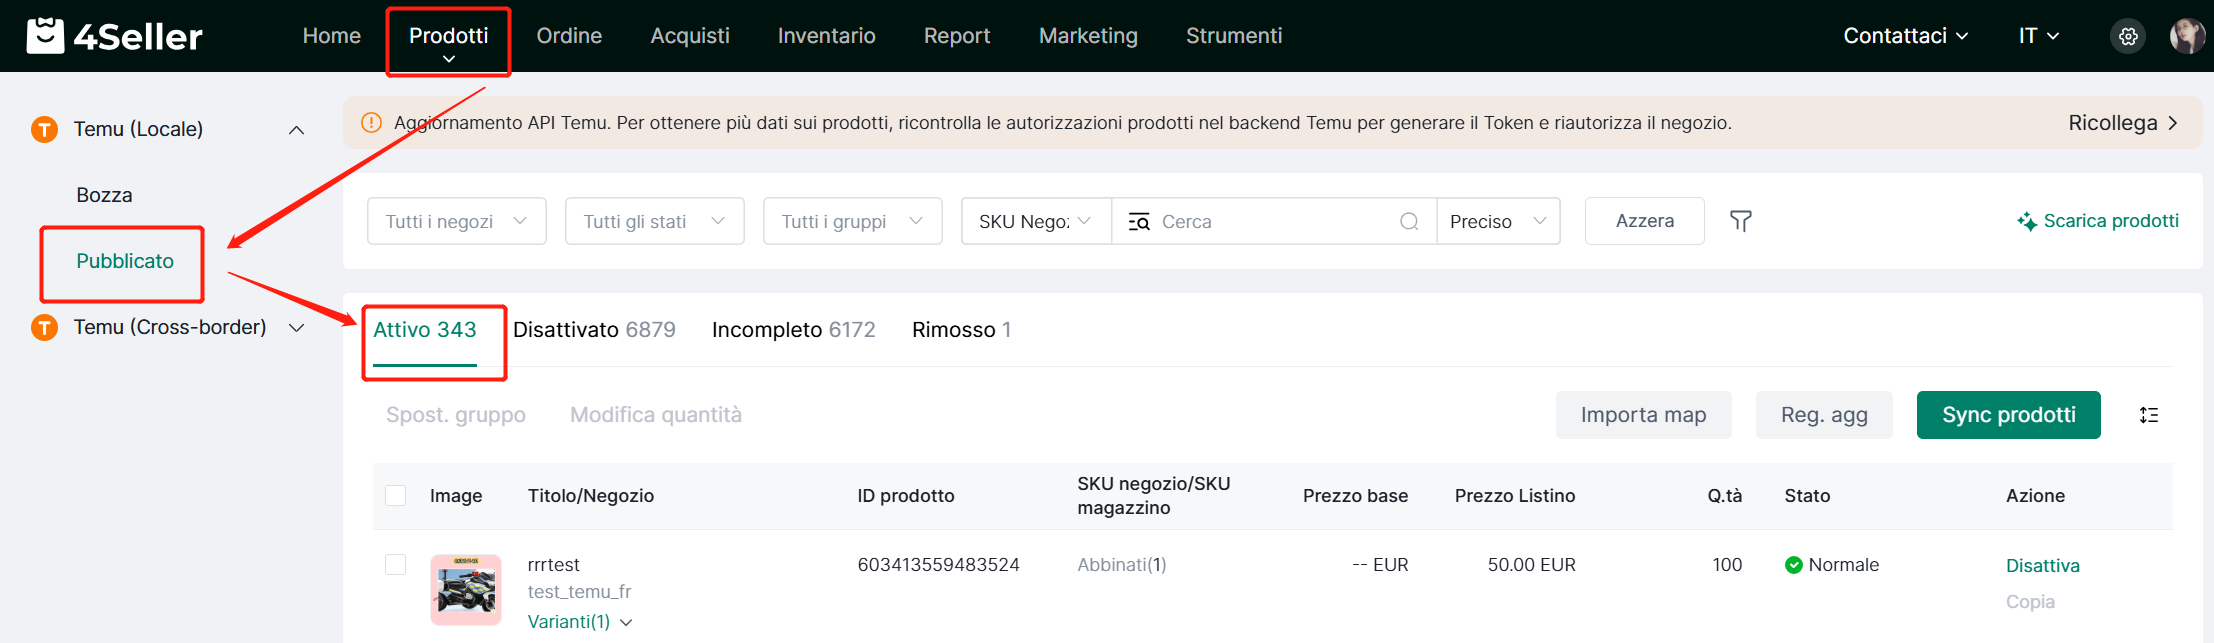Open the IT language dropdown

(x=2039, y=36)
